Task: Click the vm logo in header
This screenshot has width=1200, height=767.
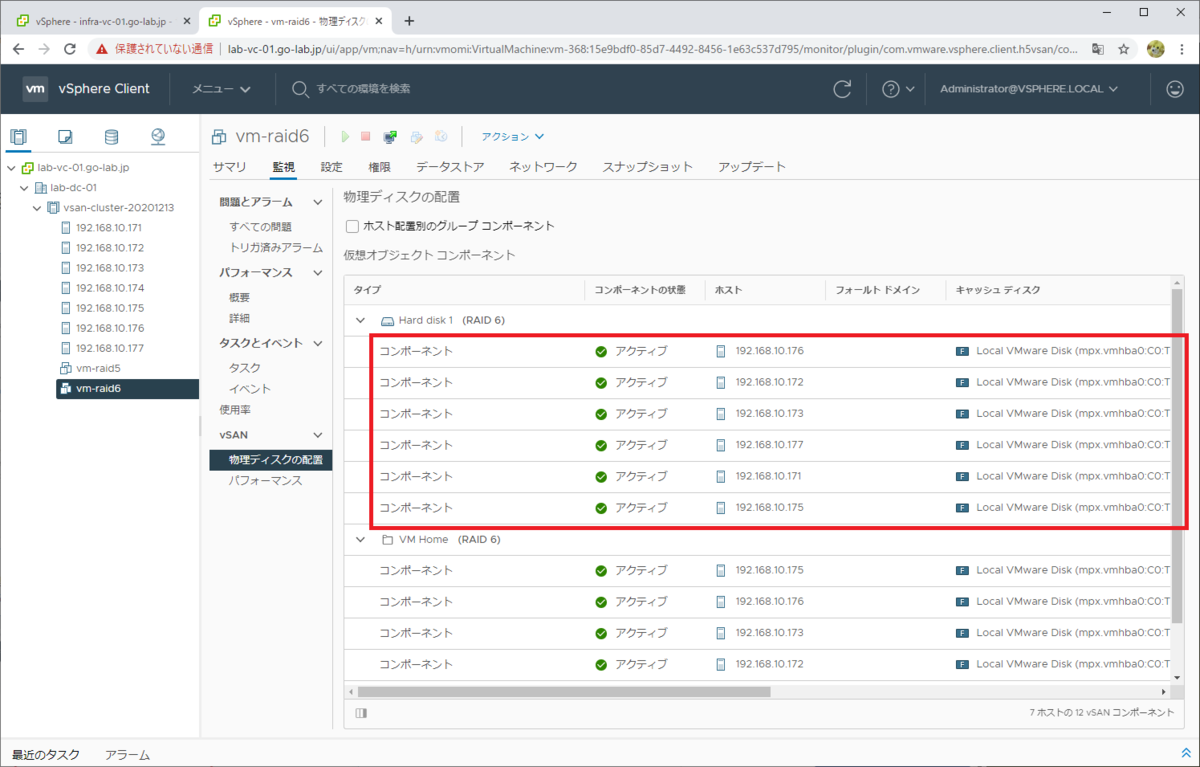Action: [35, 89]
